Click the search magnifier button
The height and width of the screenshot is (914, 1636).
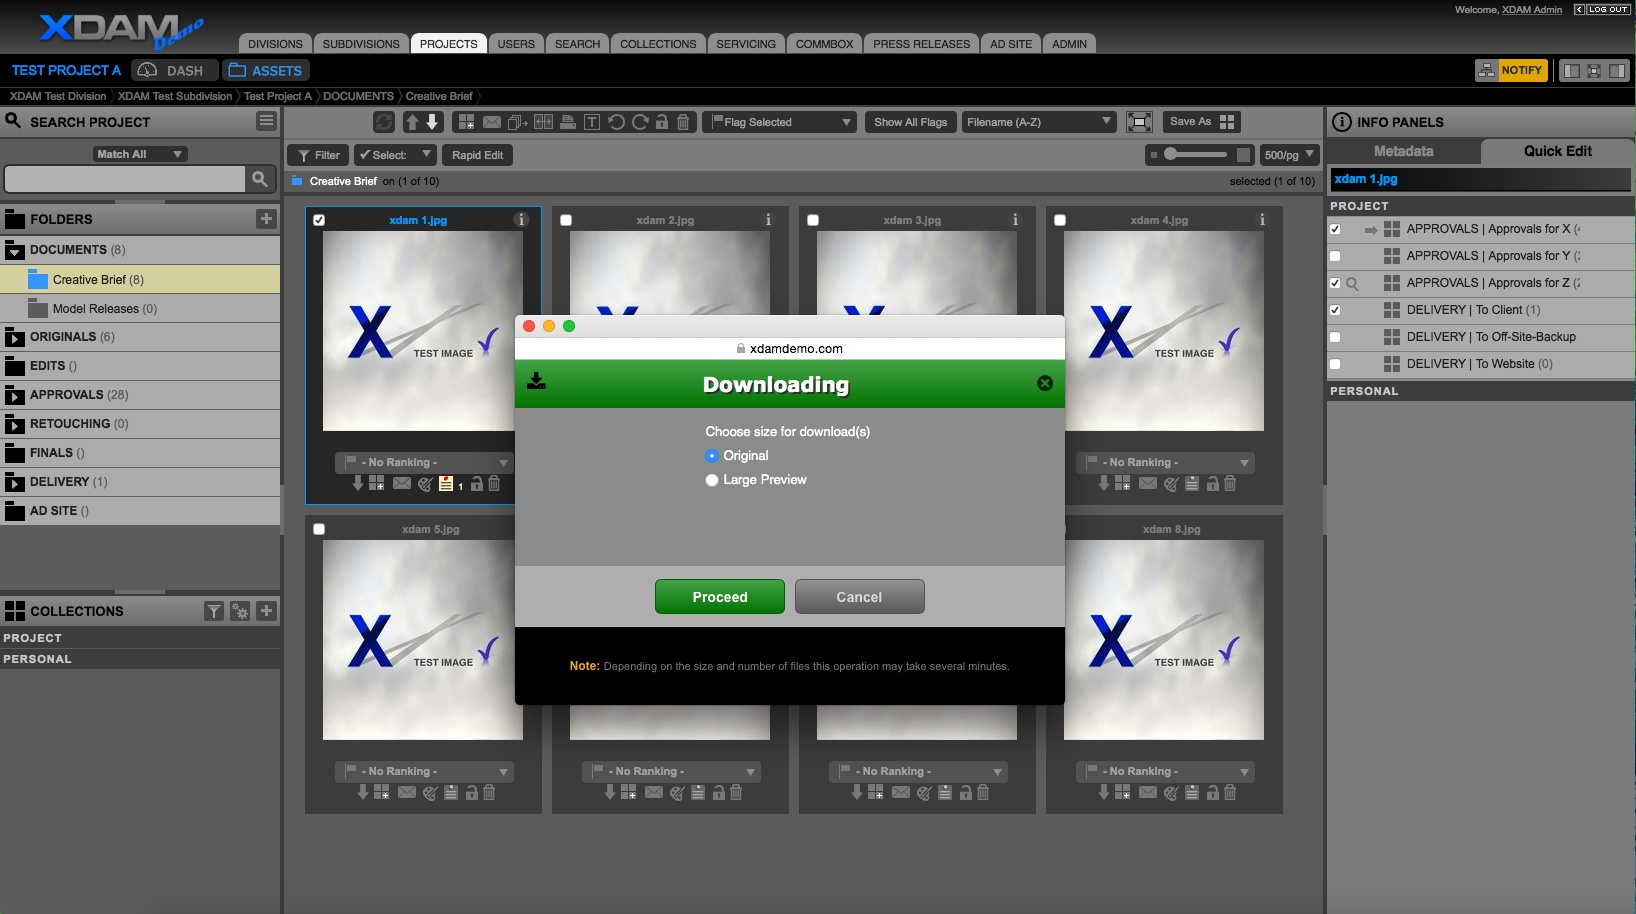(260, 179)
